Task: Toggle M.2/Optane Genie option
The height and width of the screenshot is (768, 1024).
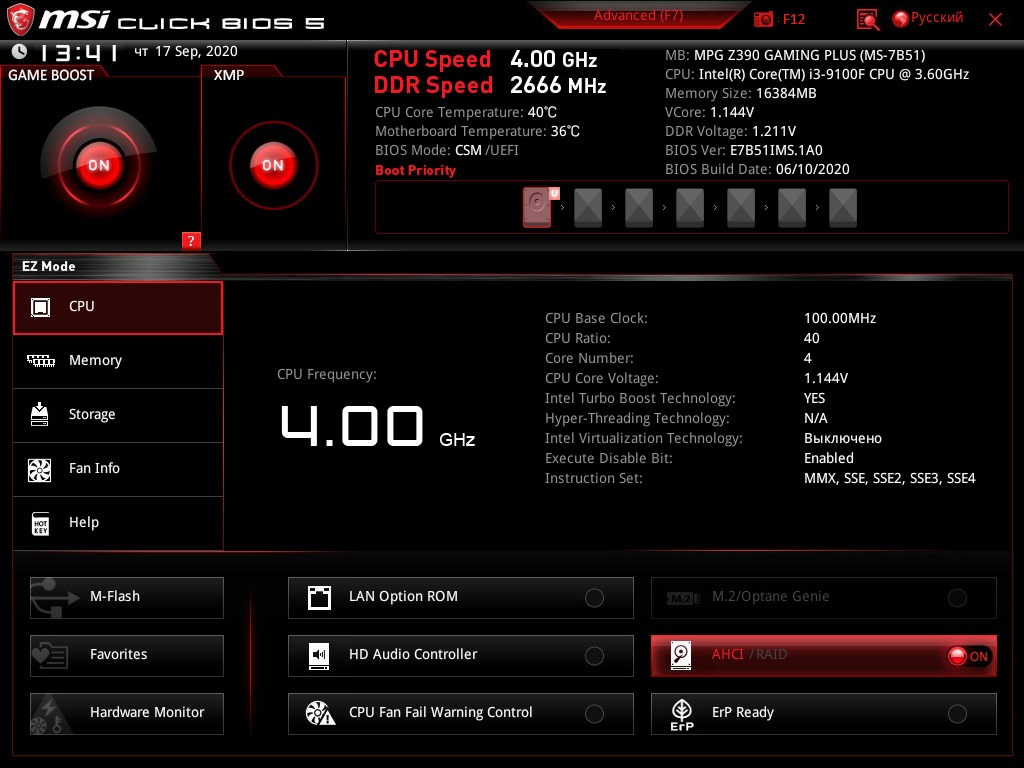Action: [x=957, y=598]
